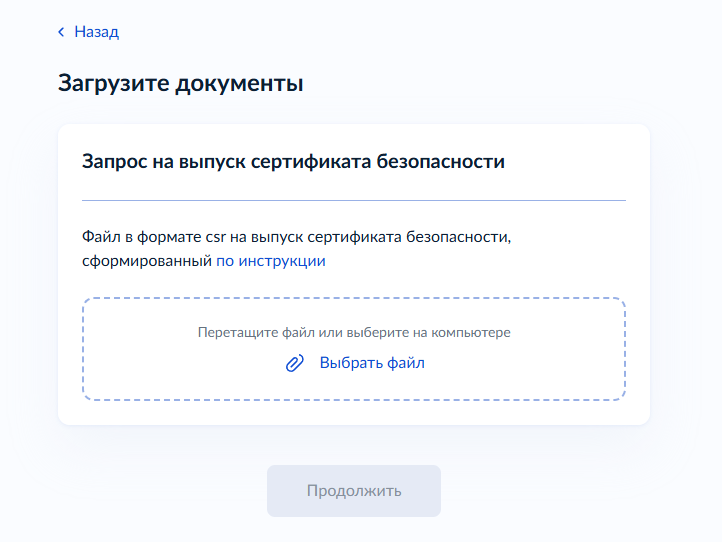Viewport: 722px width, 542px height.
Task: Click the hint 'Перетащите файл или выберите на компьютере'
Action: tap(354, 332)
